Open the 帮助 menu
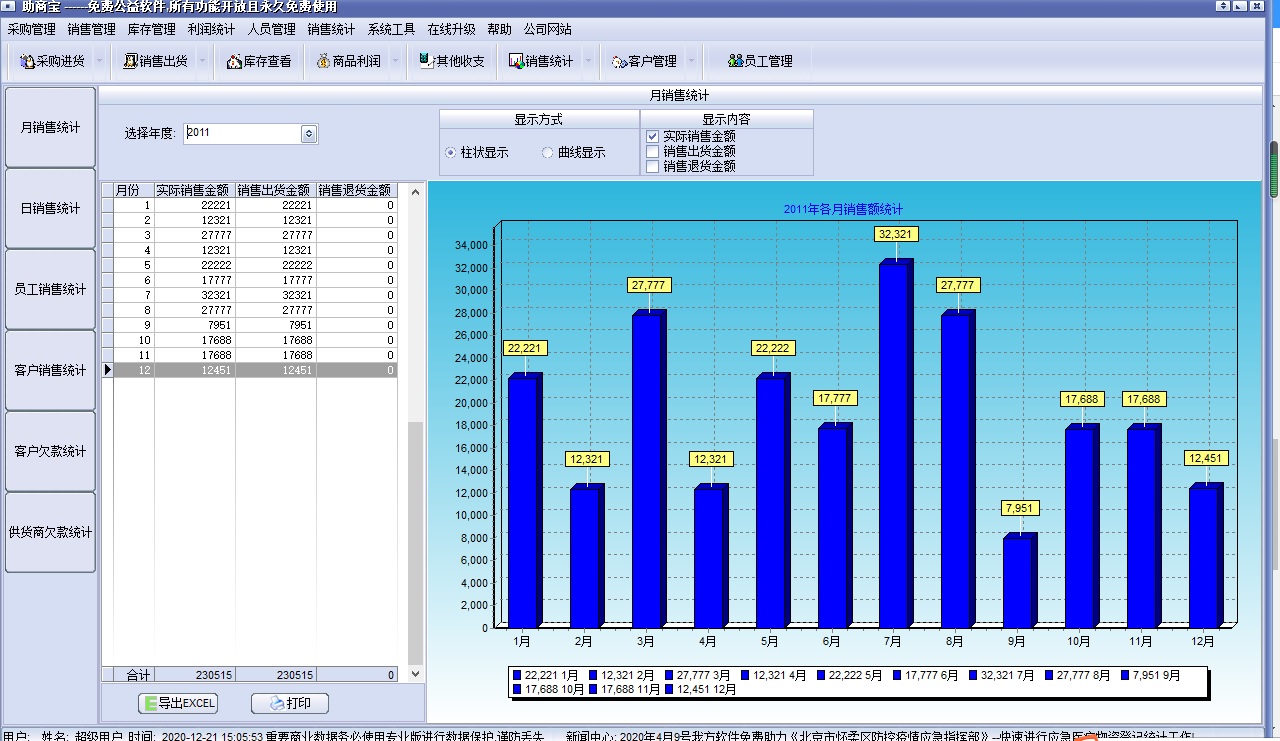This screenshot has width=1280, height=741. coord(499,29)
